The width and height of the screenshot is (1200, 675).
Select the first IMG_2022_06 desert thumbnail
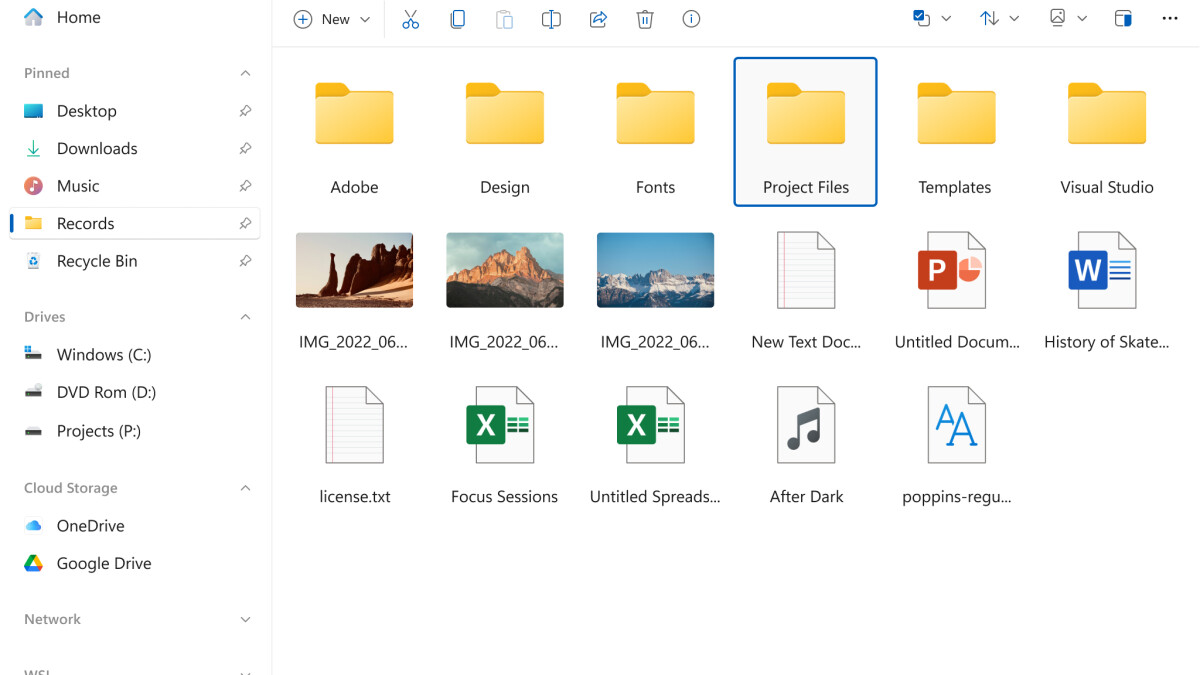coord(354,270)
